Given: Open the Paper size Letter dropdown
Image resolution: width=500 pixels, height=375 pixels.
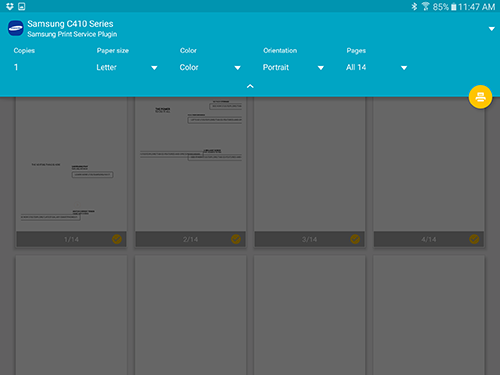Looking at the screenshot, I should (127, 67).
